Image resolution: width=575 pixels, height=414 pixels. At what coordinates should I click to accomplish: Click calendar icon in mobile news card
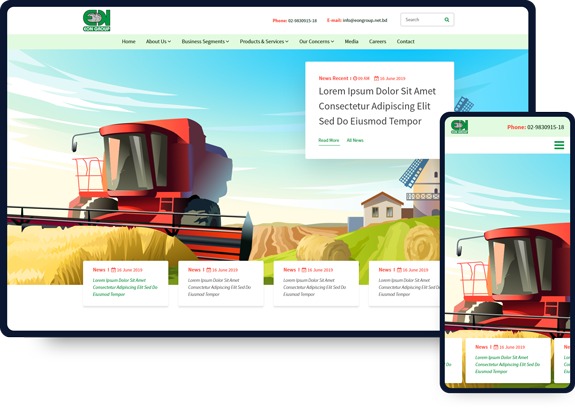point(496,347)
